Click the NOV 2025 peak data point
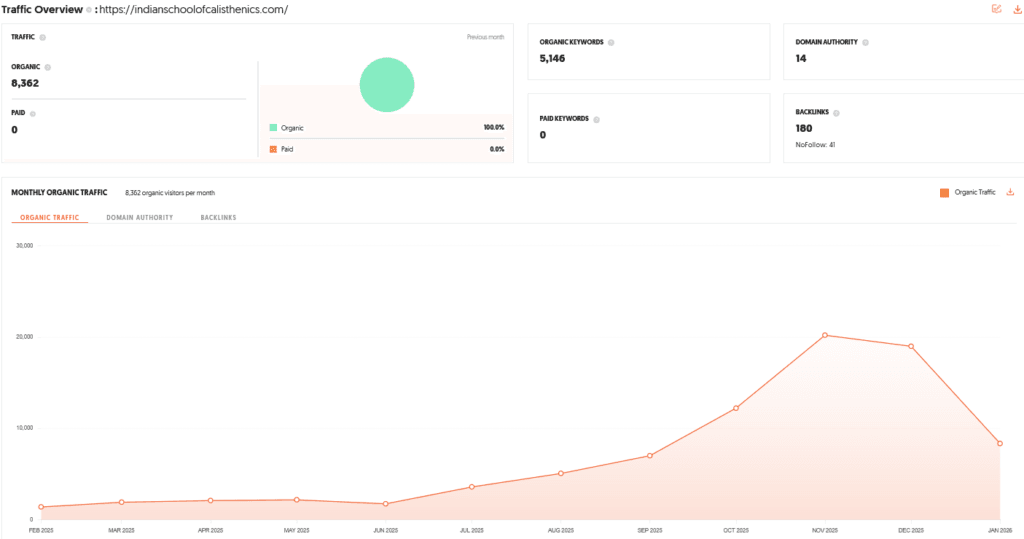The width and height of the screenshot is (1024, 539). pyautogui.click(x=825, y=335)
